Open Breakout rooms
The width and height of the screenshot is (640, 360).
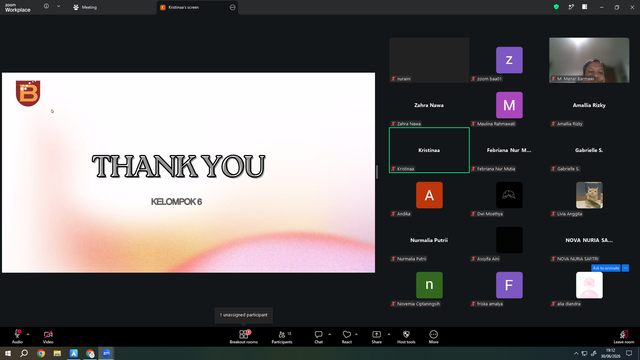pyautogui.click(x=244, y=337)
